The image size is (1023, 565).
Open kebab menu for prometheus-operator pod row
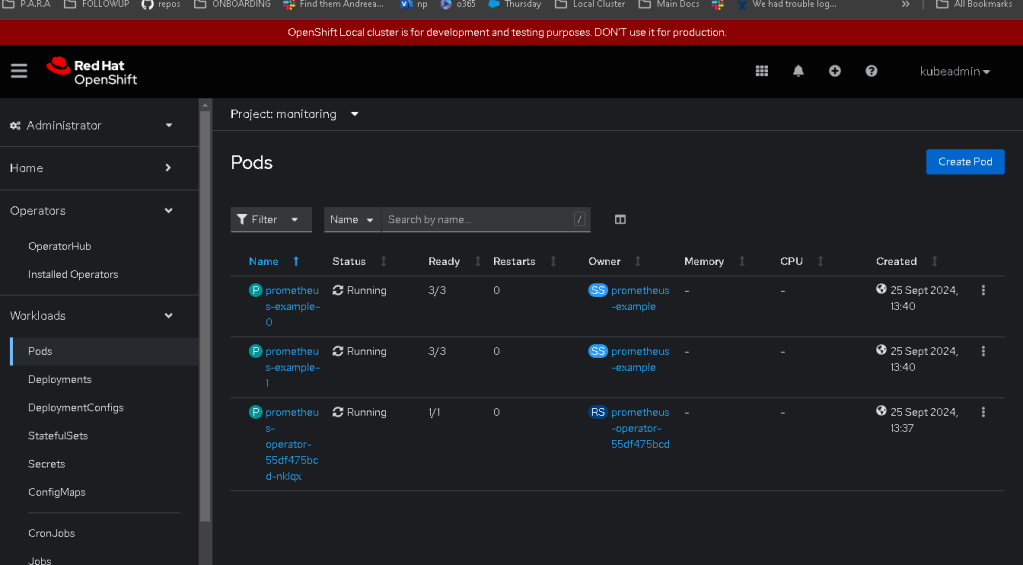(983, 412)
